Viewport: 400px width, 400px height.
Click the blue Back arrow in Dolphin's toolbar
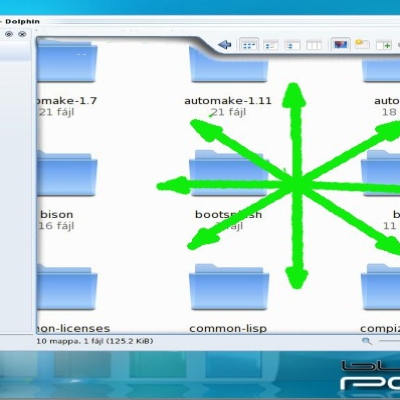click(x=225, y=45)
